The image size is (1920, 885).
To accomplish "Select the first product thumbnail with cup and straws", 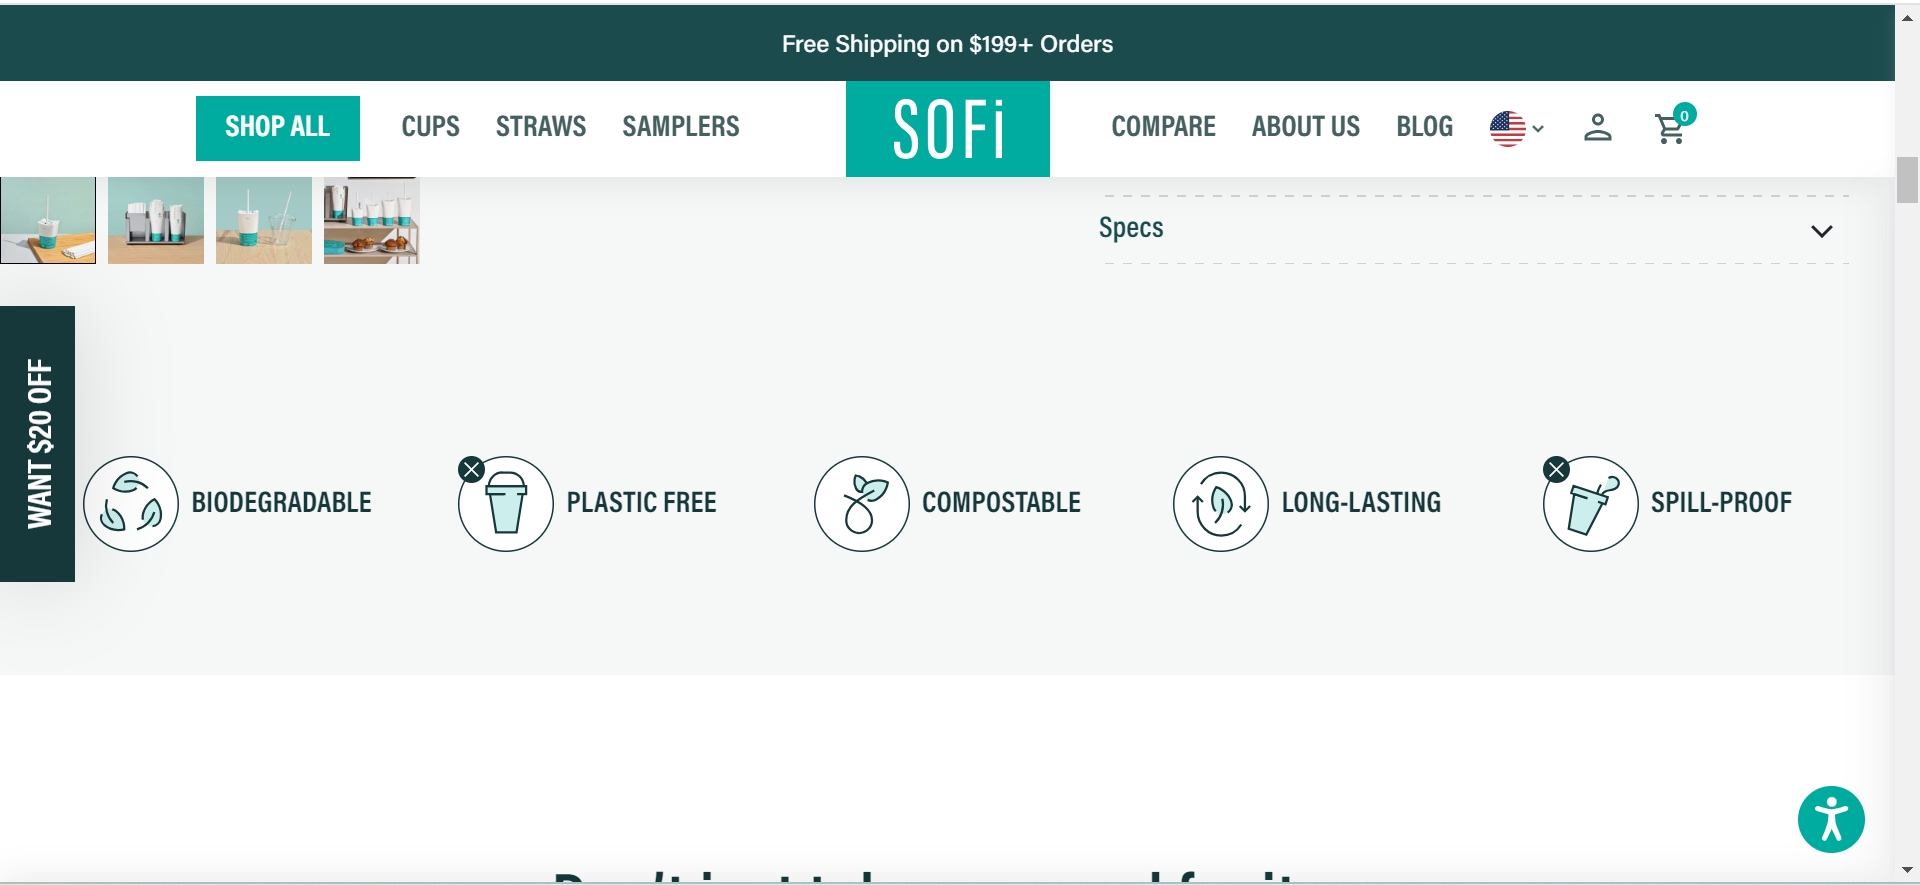I will tap(48, 220).
